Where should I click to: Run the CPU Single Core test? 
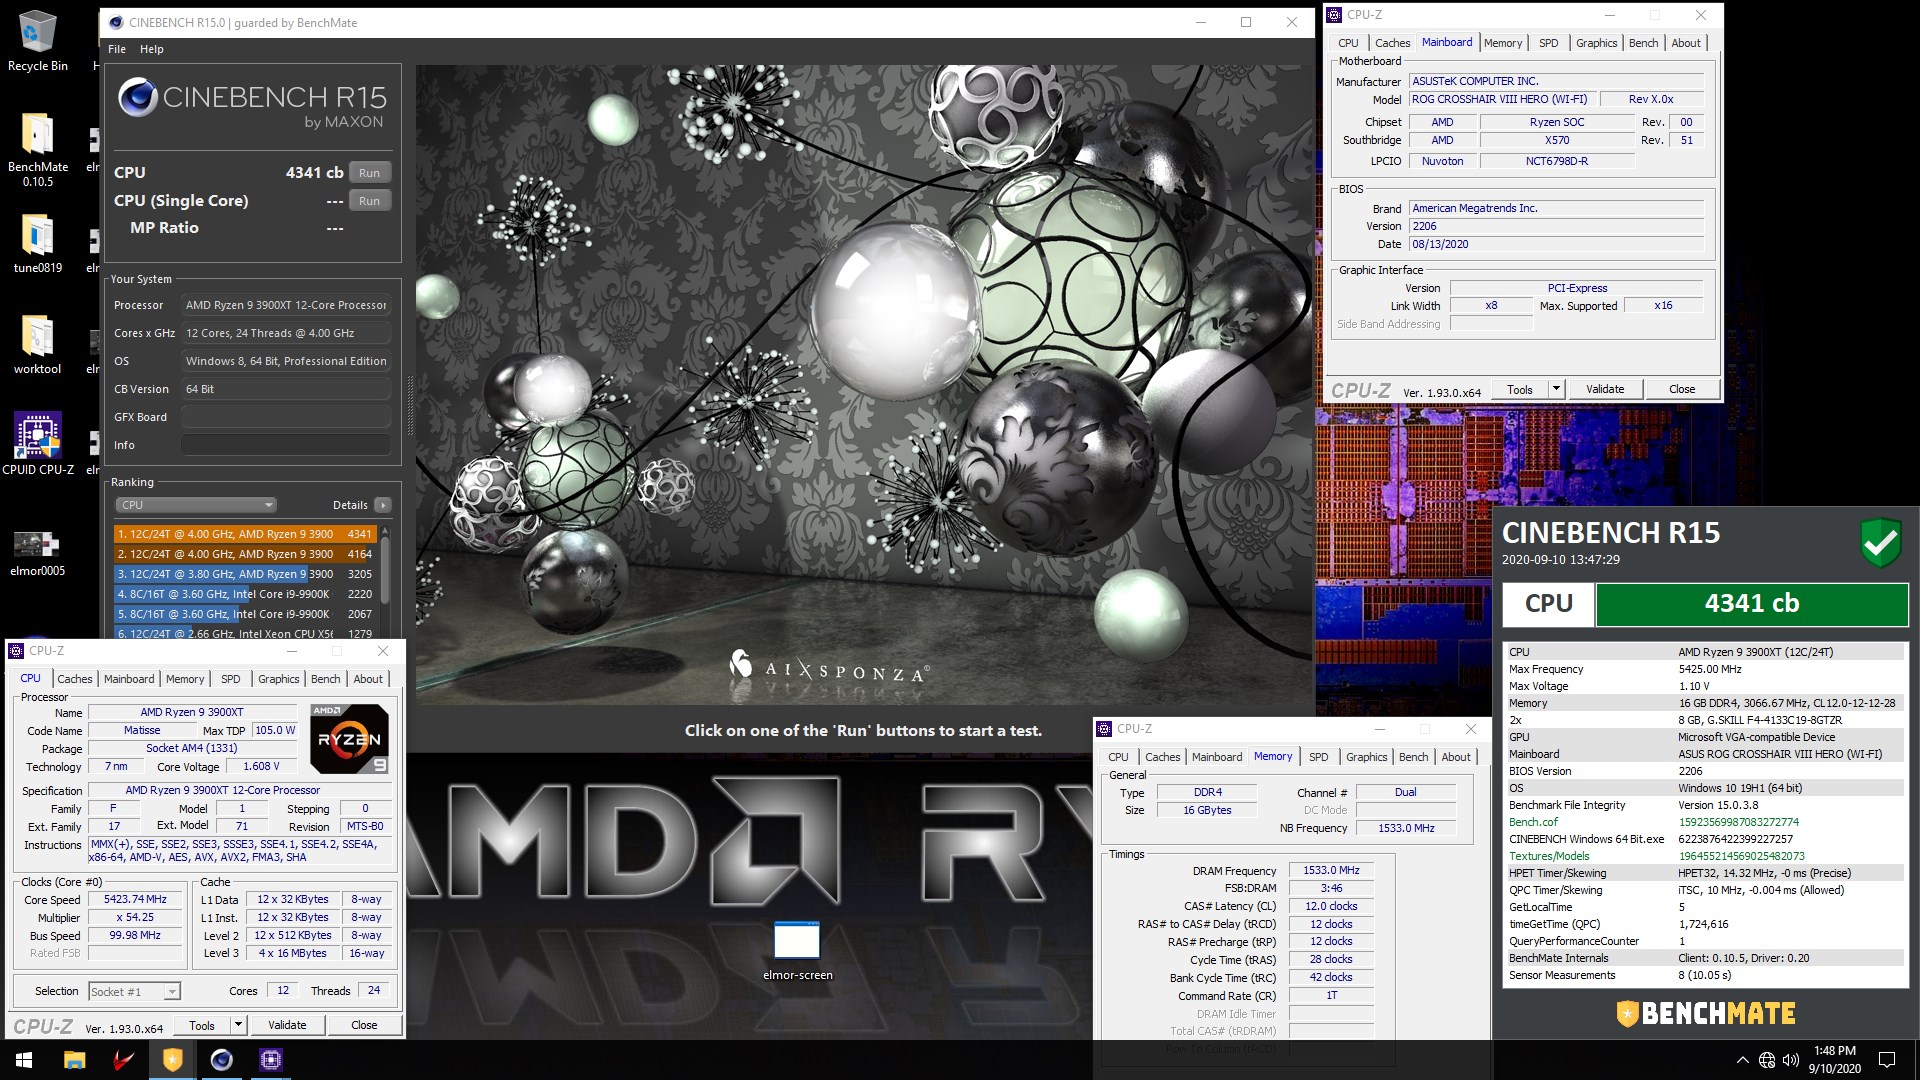(x=369, y=200)
